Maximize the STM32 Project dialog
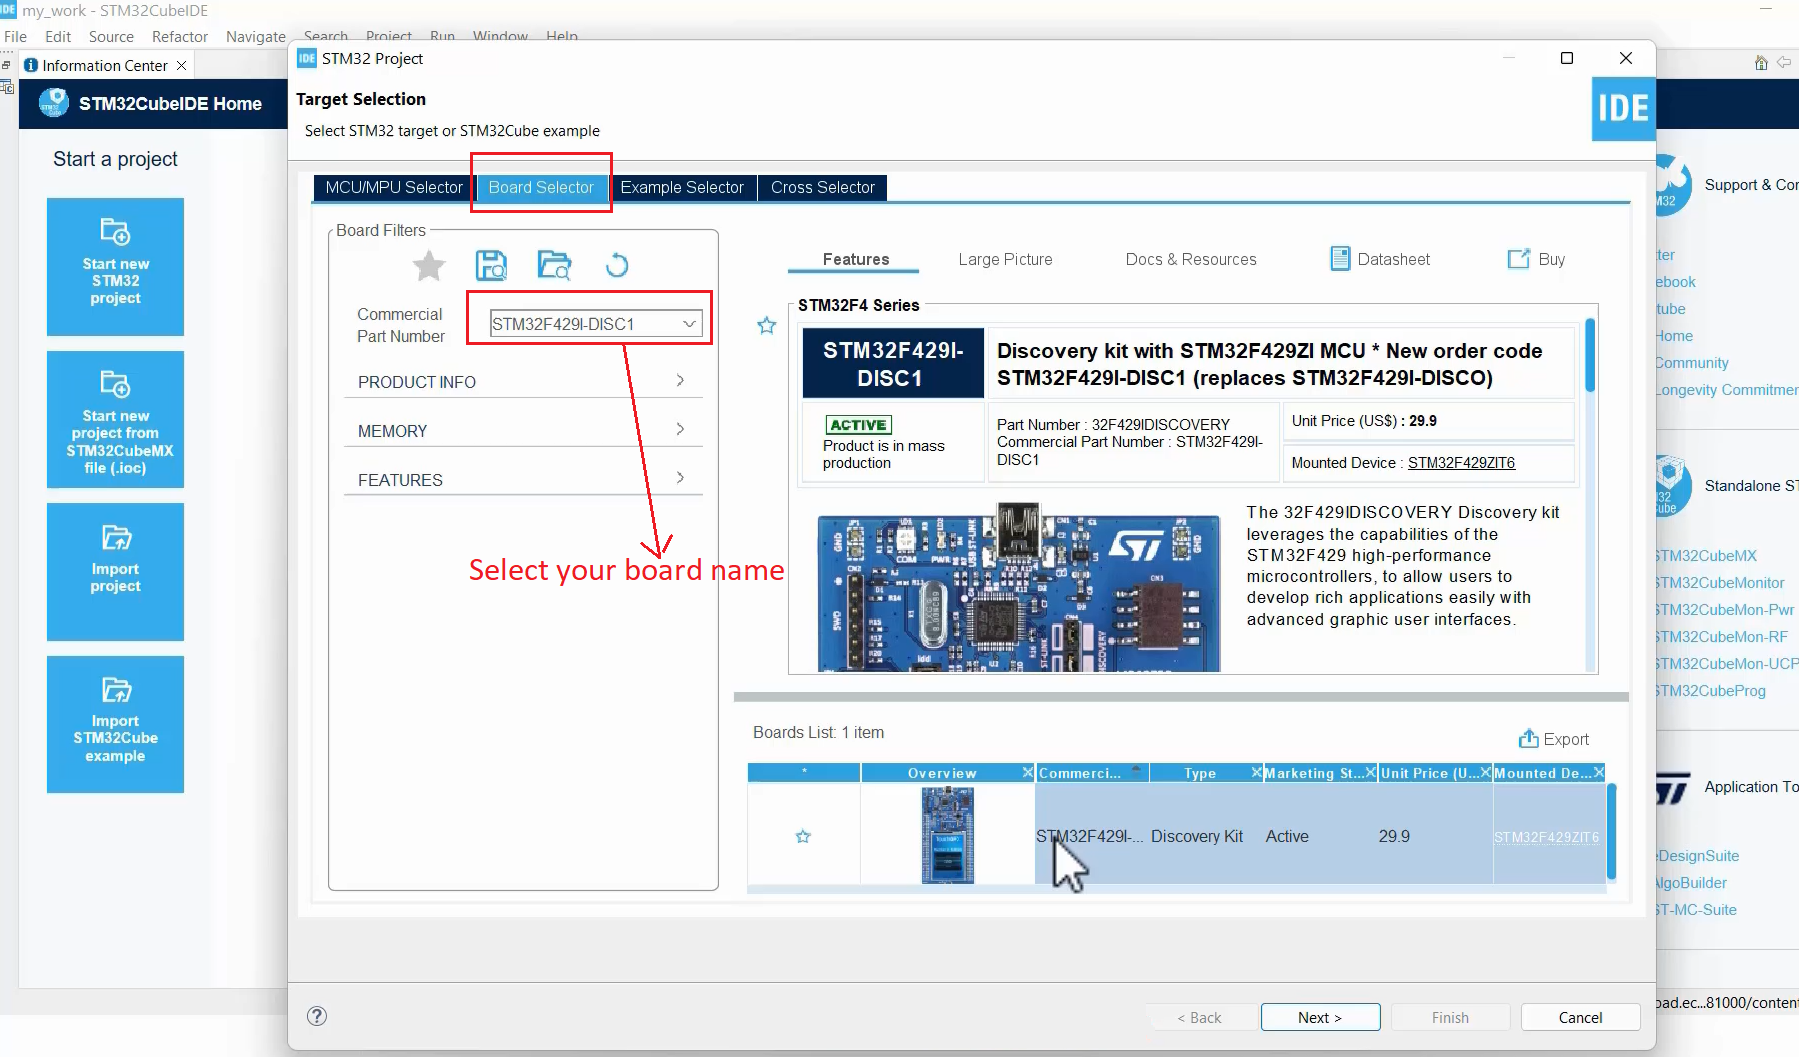The height and width of the screenshot is (1057, 1799). 1567,58
